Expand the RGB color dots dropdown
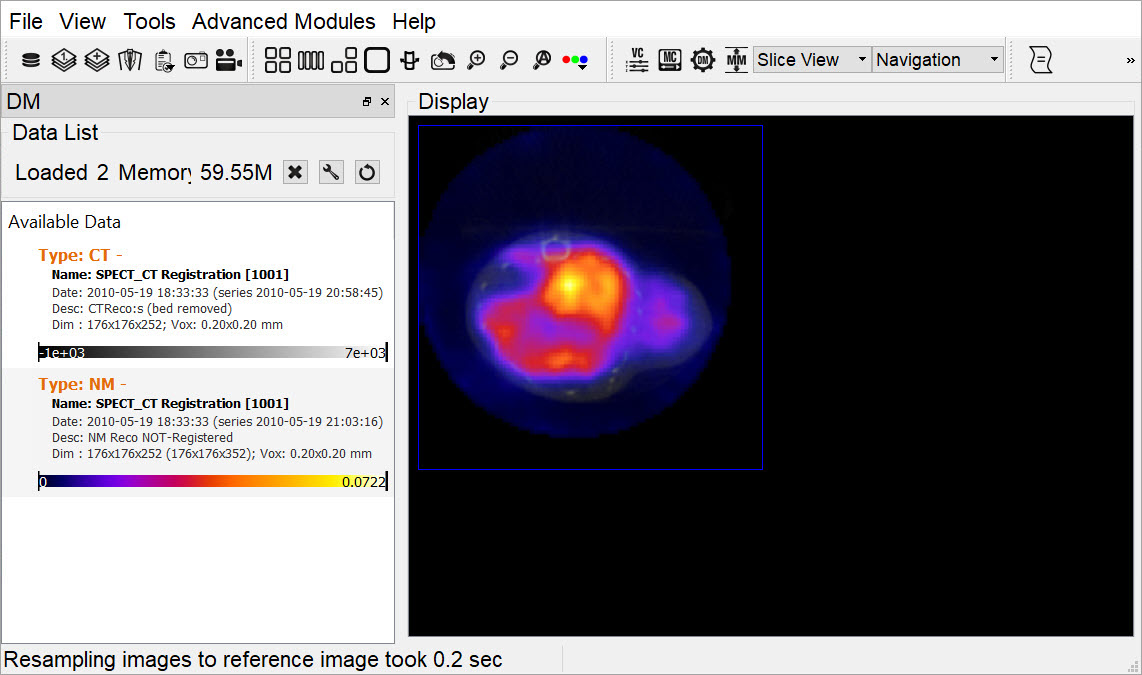 [x=575, y=61]
